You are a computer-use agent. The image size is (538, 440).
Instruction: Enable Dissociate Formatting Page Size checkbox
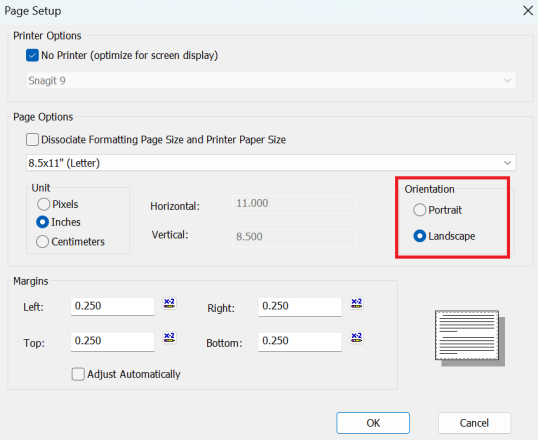pyautogui.click(x=32, y=140)
